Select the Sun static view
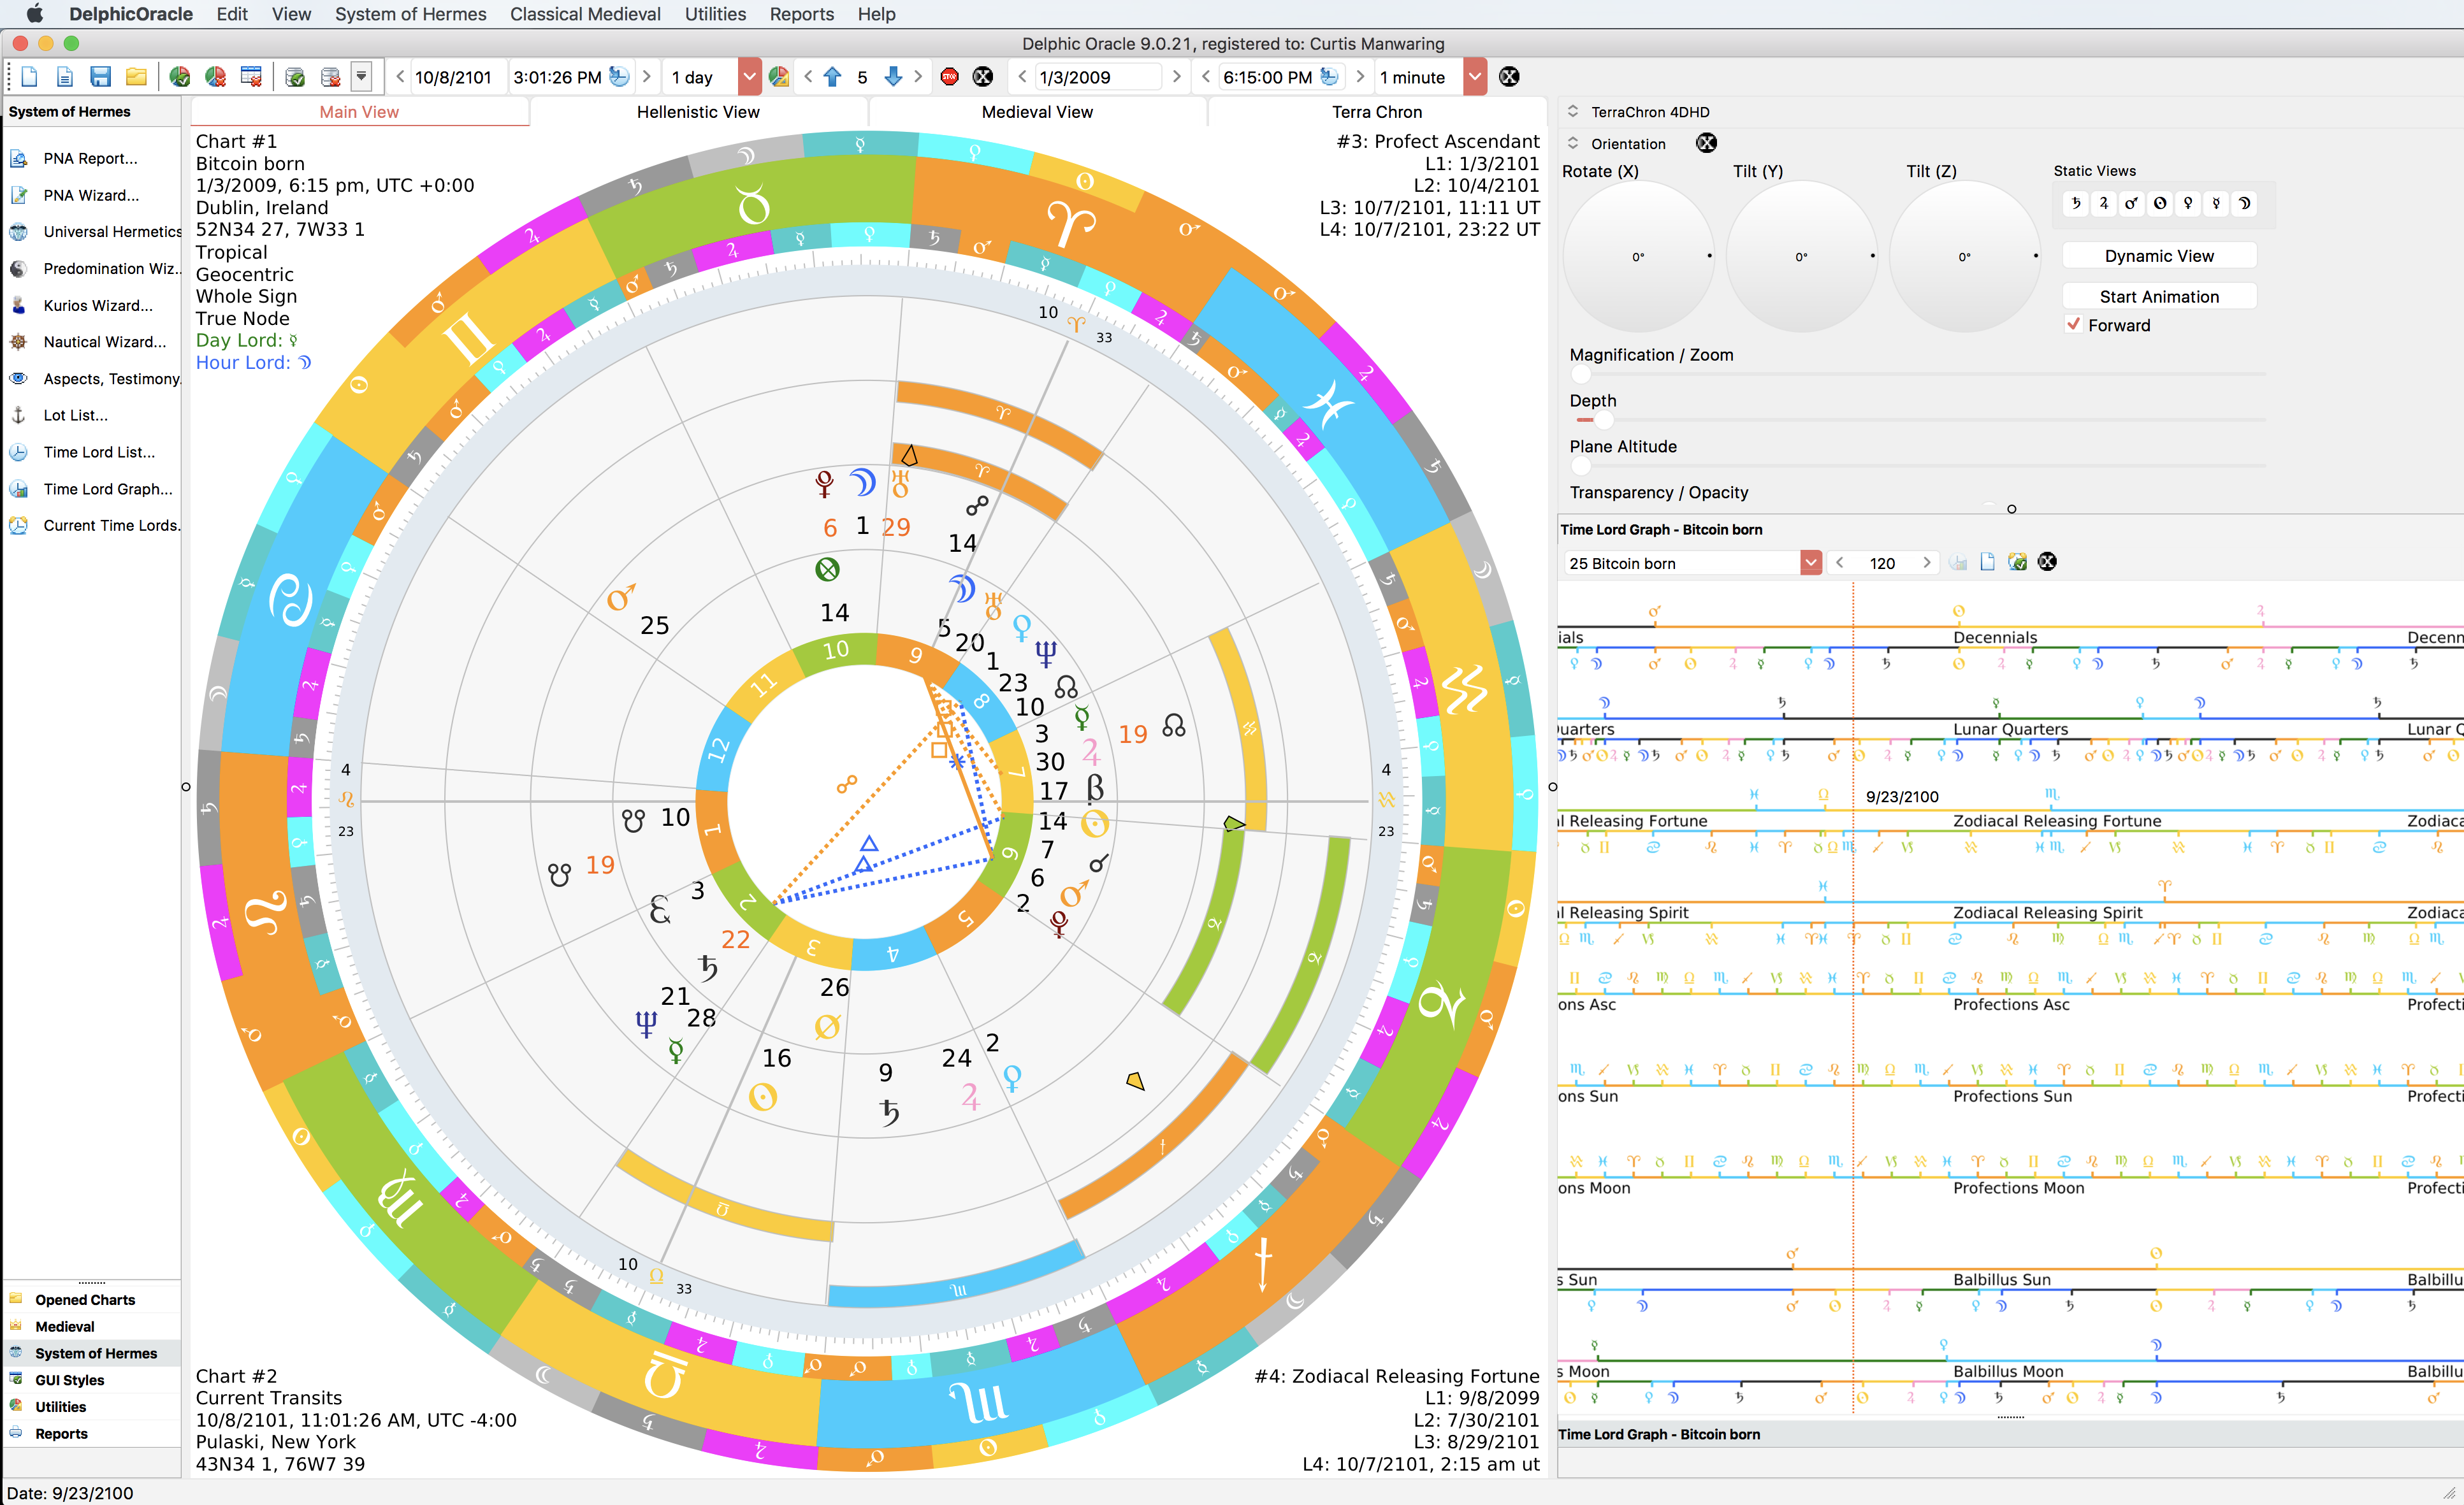This screenshot has height=1505, width=2464. coord(2160,203)
